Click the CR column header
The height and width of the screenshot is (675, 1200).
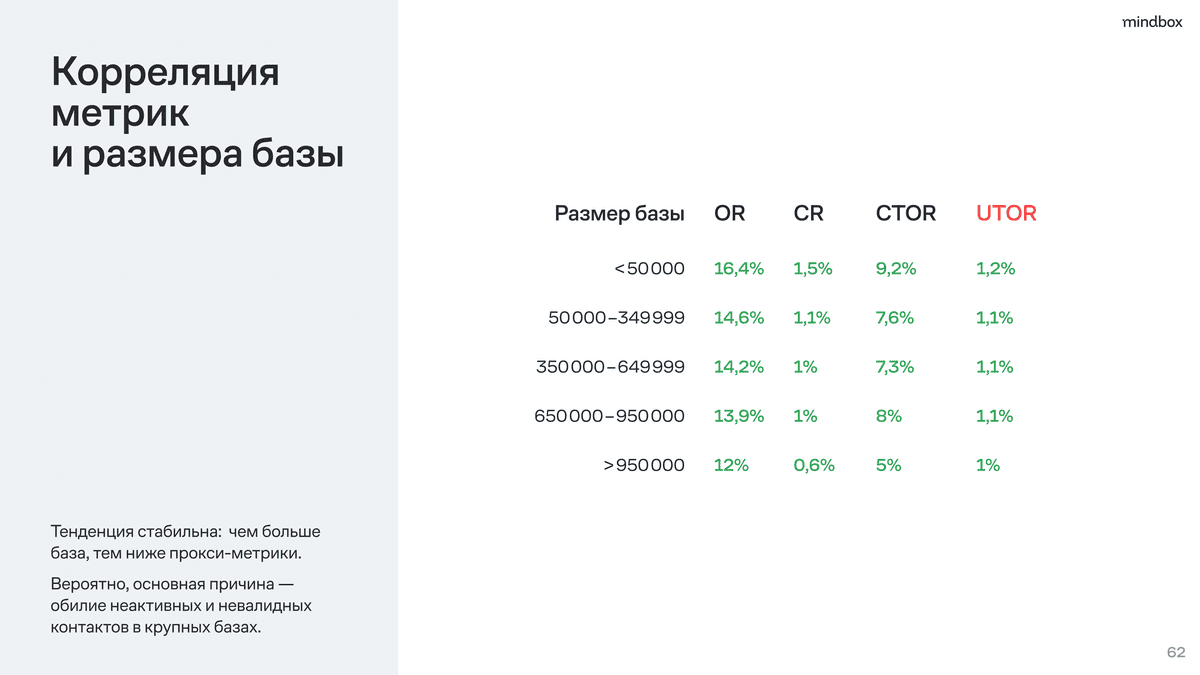(x=808, y=213)
